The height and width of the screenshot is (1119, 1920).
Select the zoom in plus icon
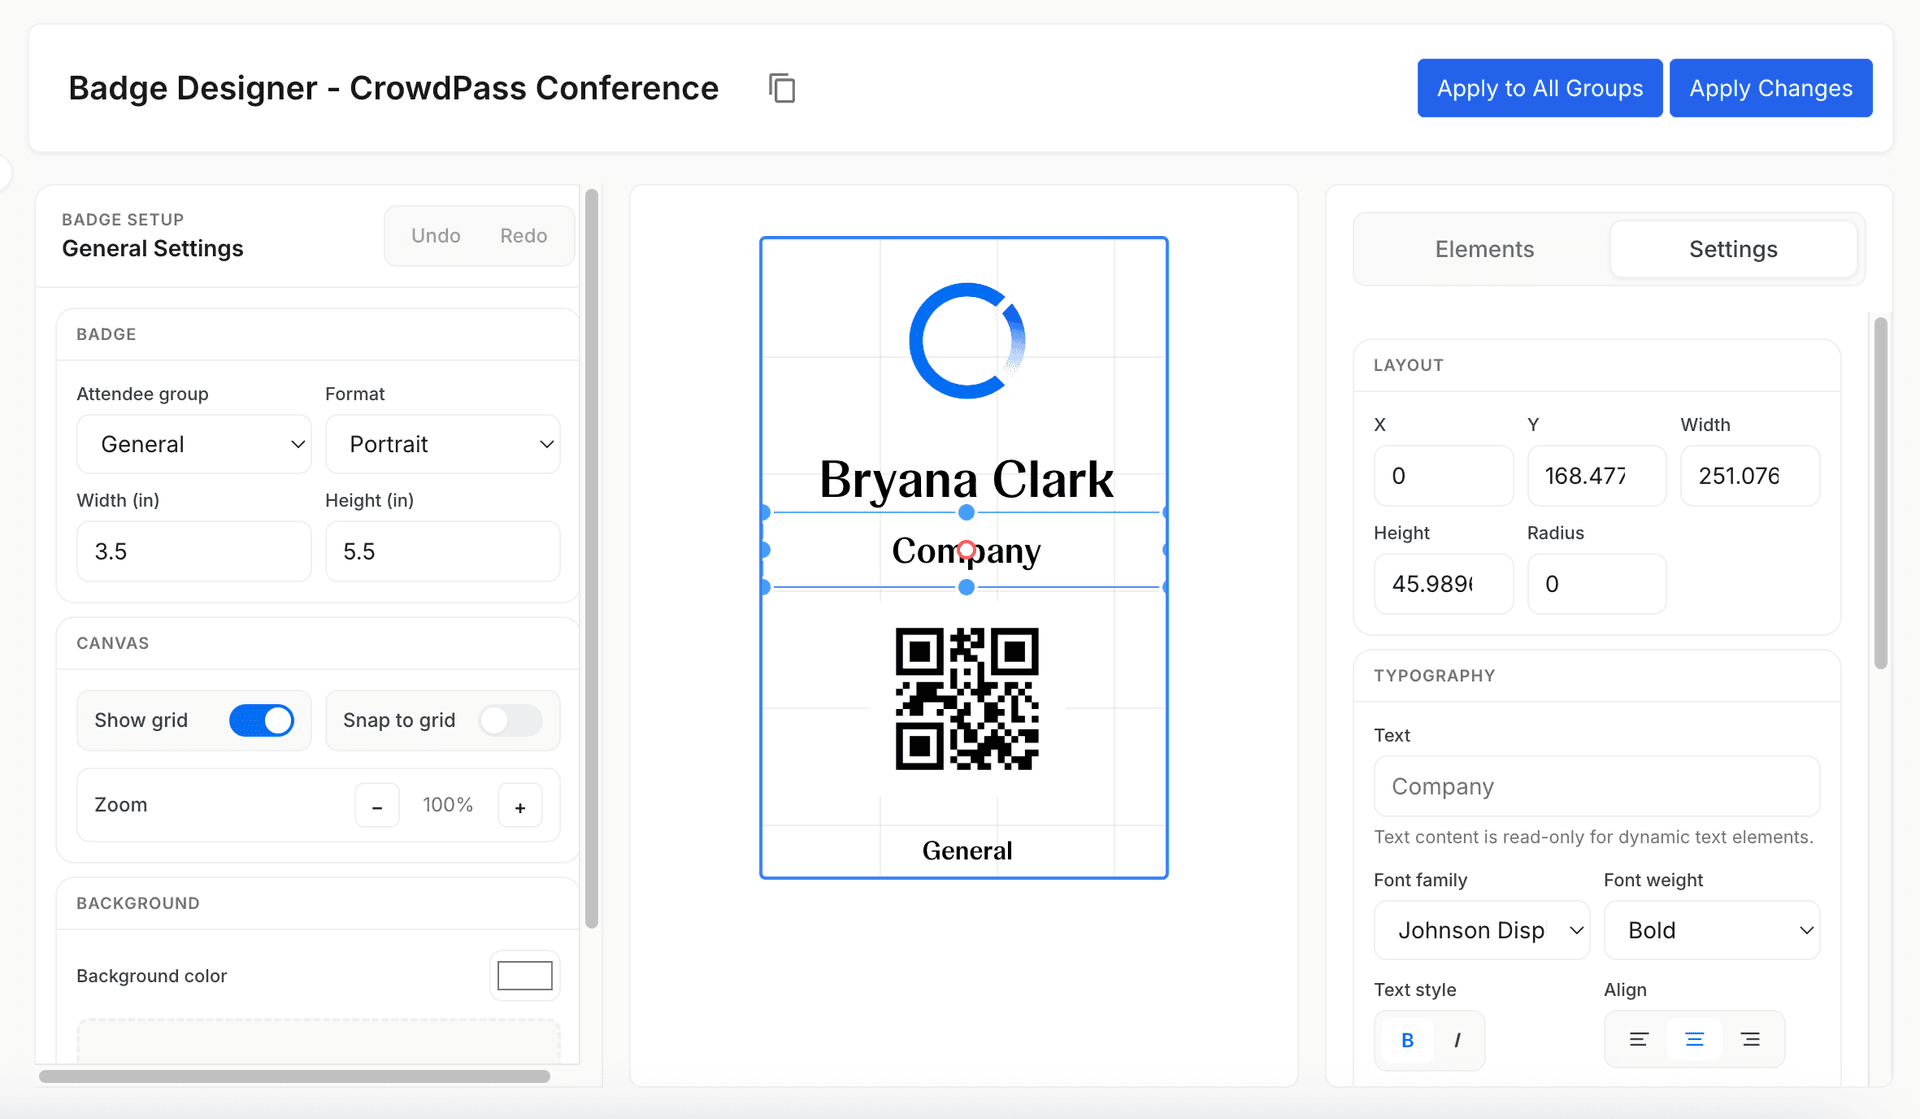[x=520, y=805]
